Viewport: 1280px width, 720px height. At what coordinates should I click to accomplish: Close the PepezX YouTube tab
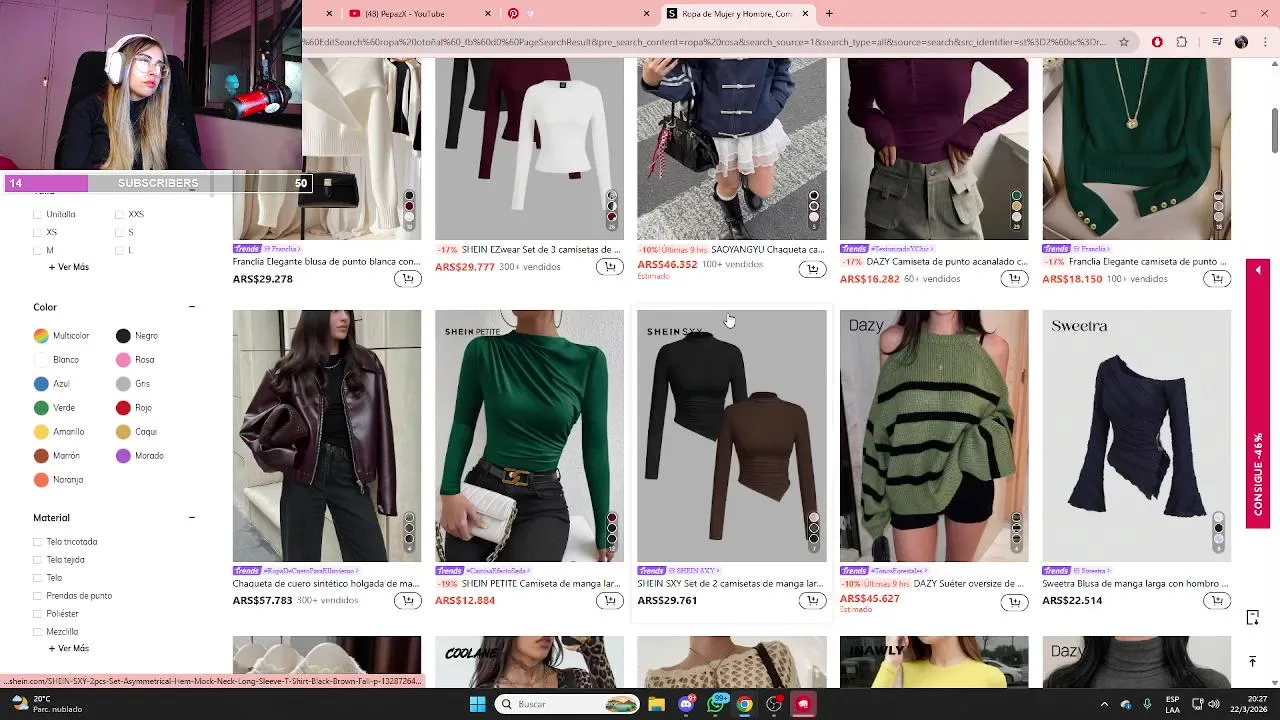click(488, 13)
